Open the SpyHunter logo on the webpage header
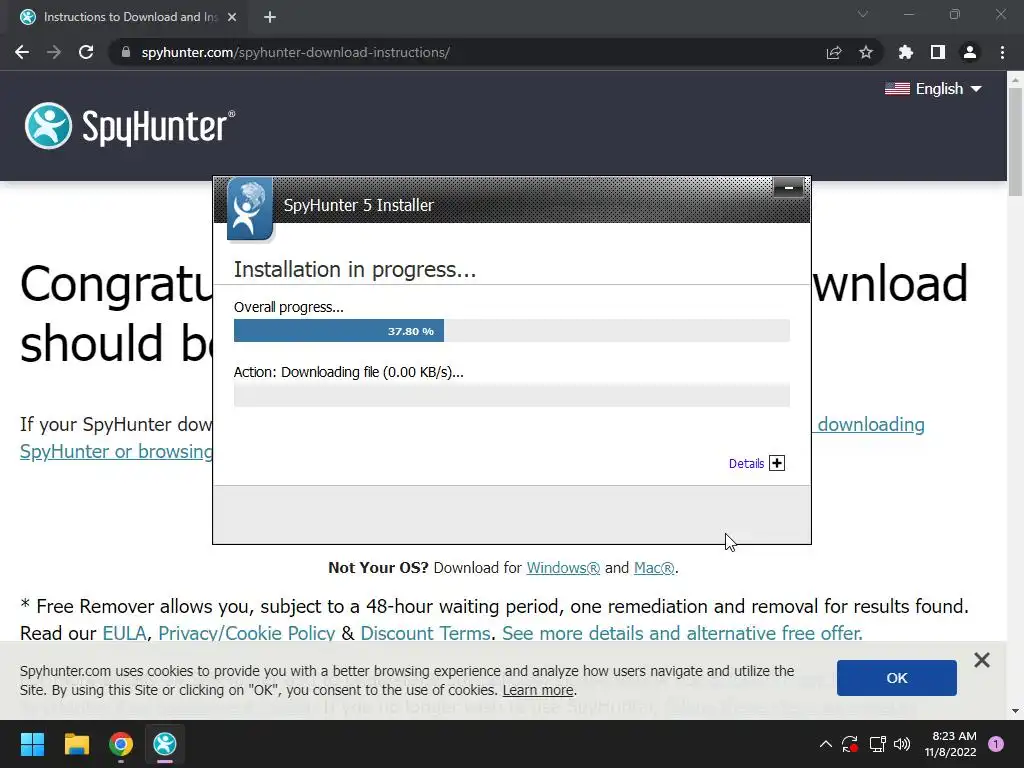 tap(129, 125)
